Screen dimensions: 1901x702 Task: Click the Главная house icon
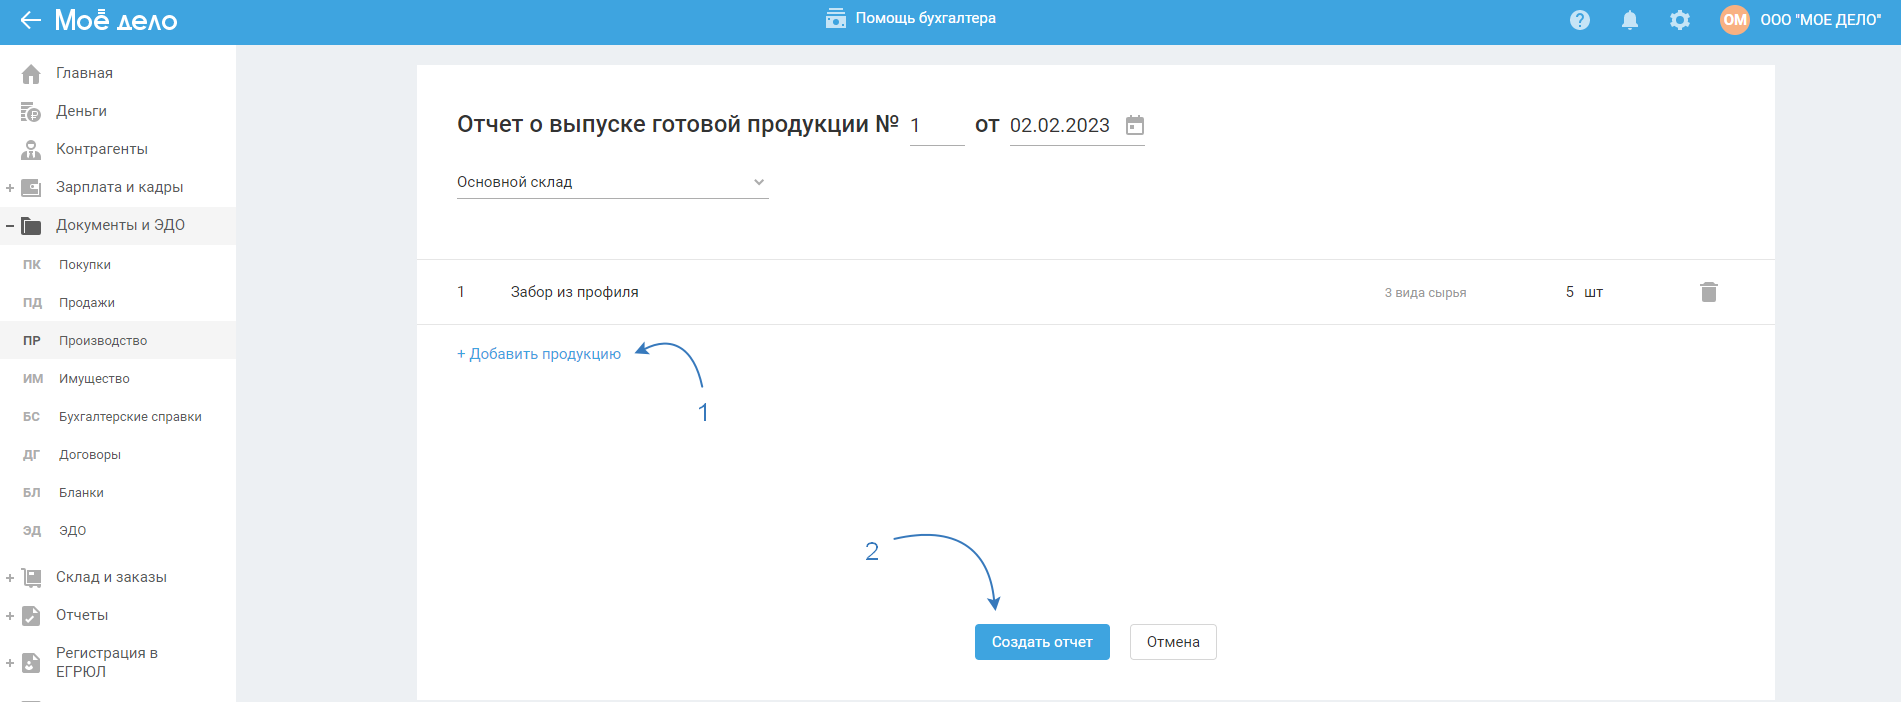click(31, 73)
